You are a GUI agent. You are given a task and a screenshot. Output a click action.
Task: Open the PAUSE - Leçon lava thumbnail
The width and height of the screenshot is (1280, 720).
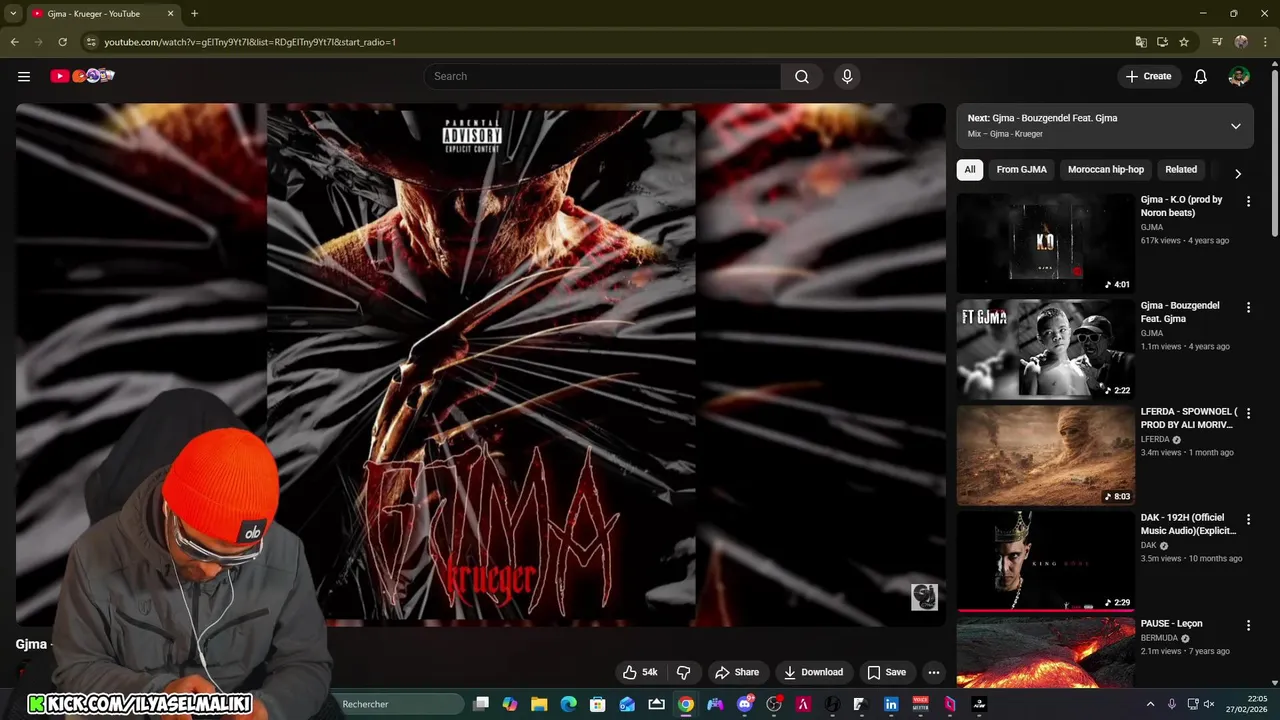click(x=1045, y=652)
